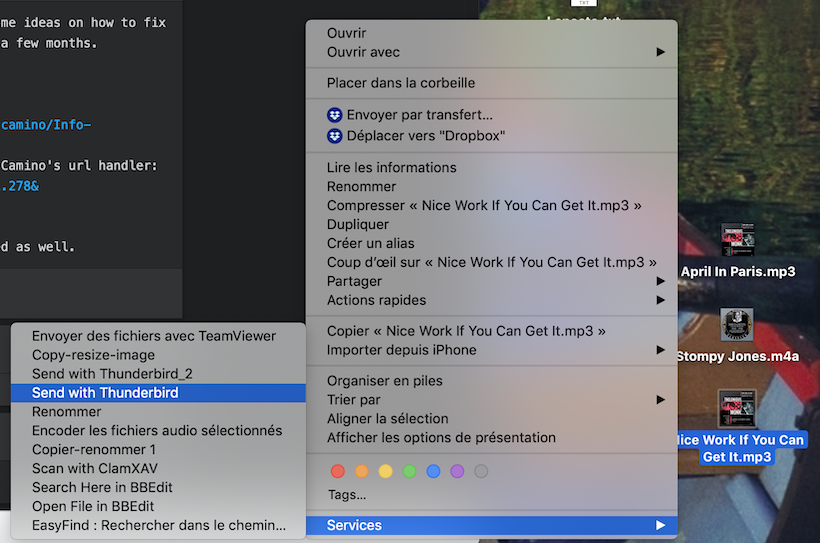Choose Renommer in the main context menu
820x543 pixels.
[x=492, y=186]
